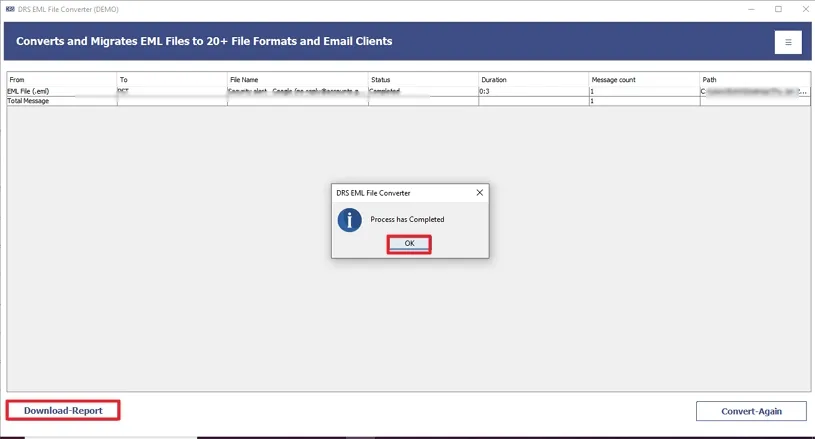Click the app icon in title bar
The image size is (815, 439).
(10, 9)
